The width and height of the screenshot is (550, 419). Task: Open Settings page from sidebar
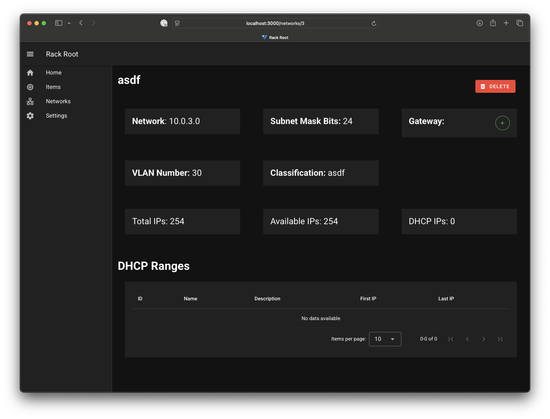(56, 116)
